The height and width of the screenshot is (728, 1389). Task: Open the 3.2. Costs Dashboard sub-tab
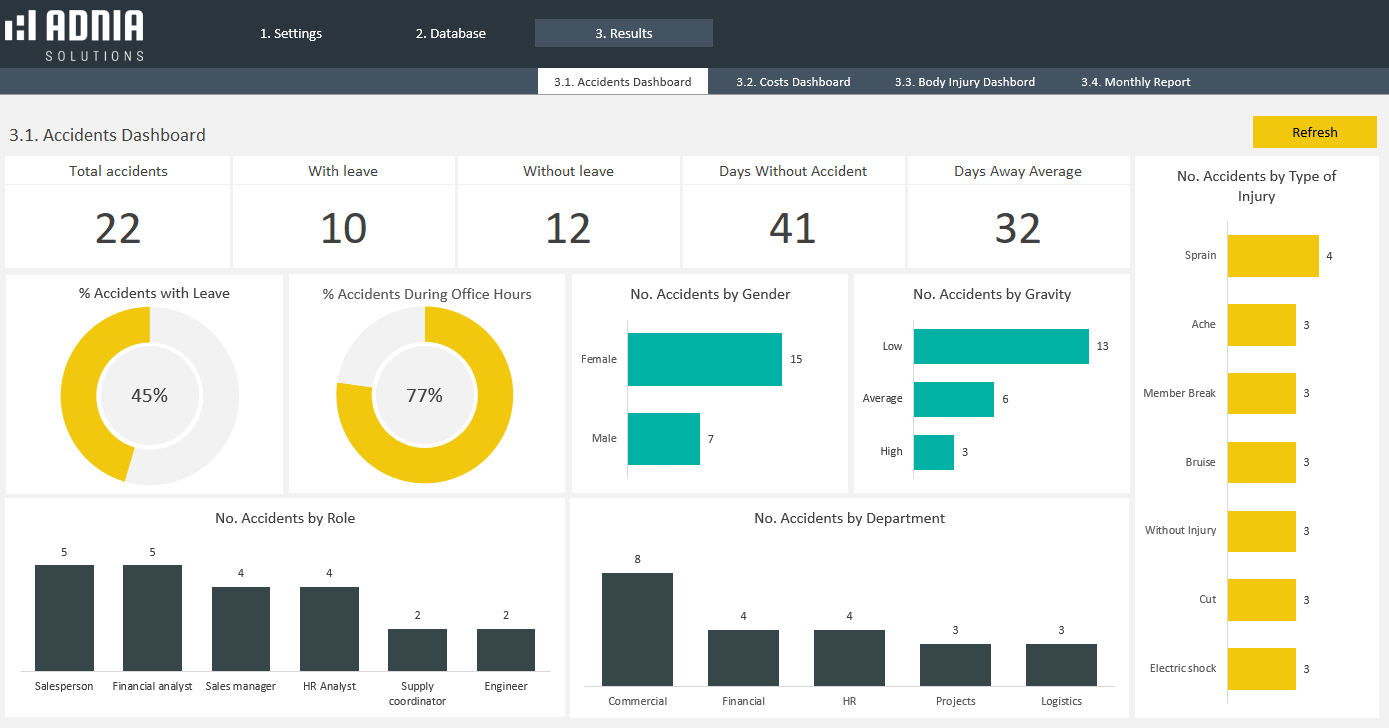[x=793, y=82]
